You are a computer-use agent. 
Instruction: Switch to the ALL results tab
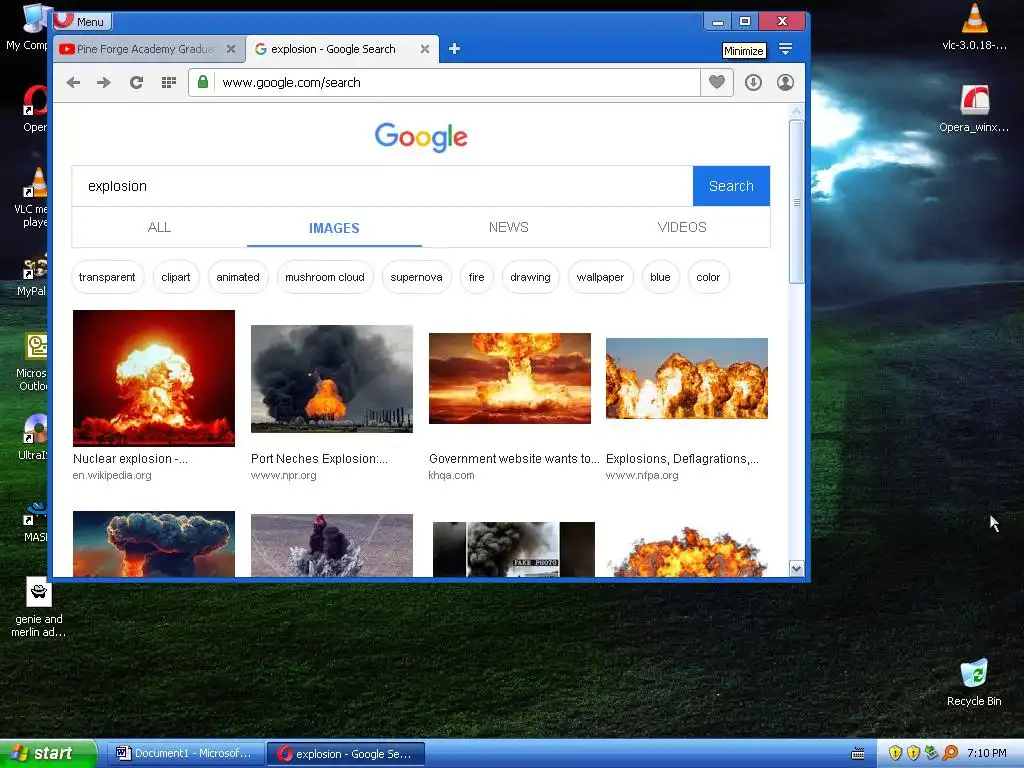[159, 227]
